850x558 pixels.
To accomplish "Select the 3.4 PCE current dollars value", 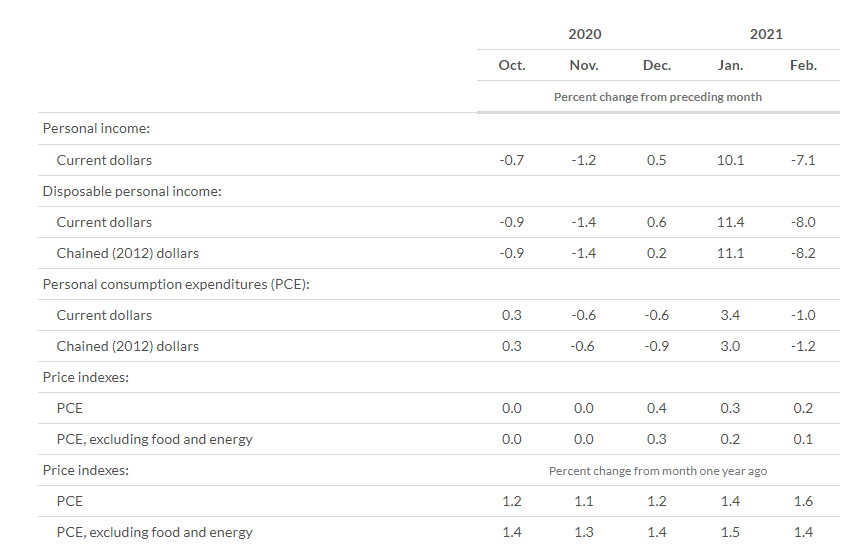I will point(730,315).
